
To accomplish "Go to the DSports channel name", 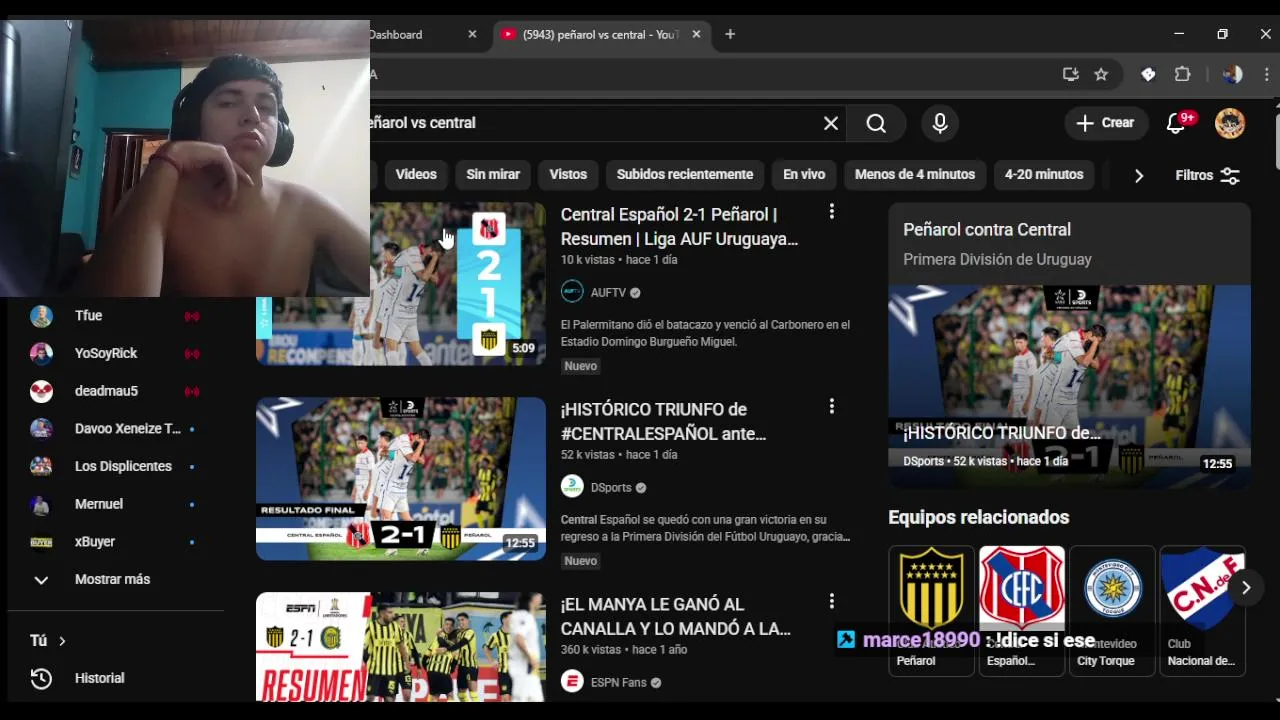I will point(611,488).
